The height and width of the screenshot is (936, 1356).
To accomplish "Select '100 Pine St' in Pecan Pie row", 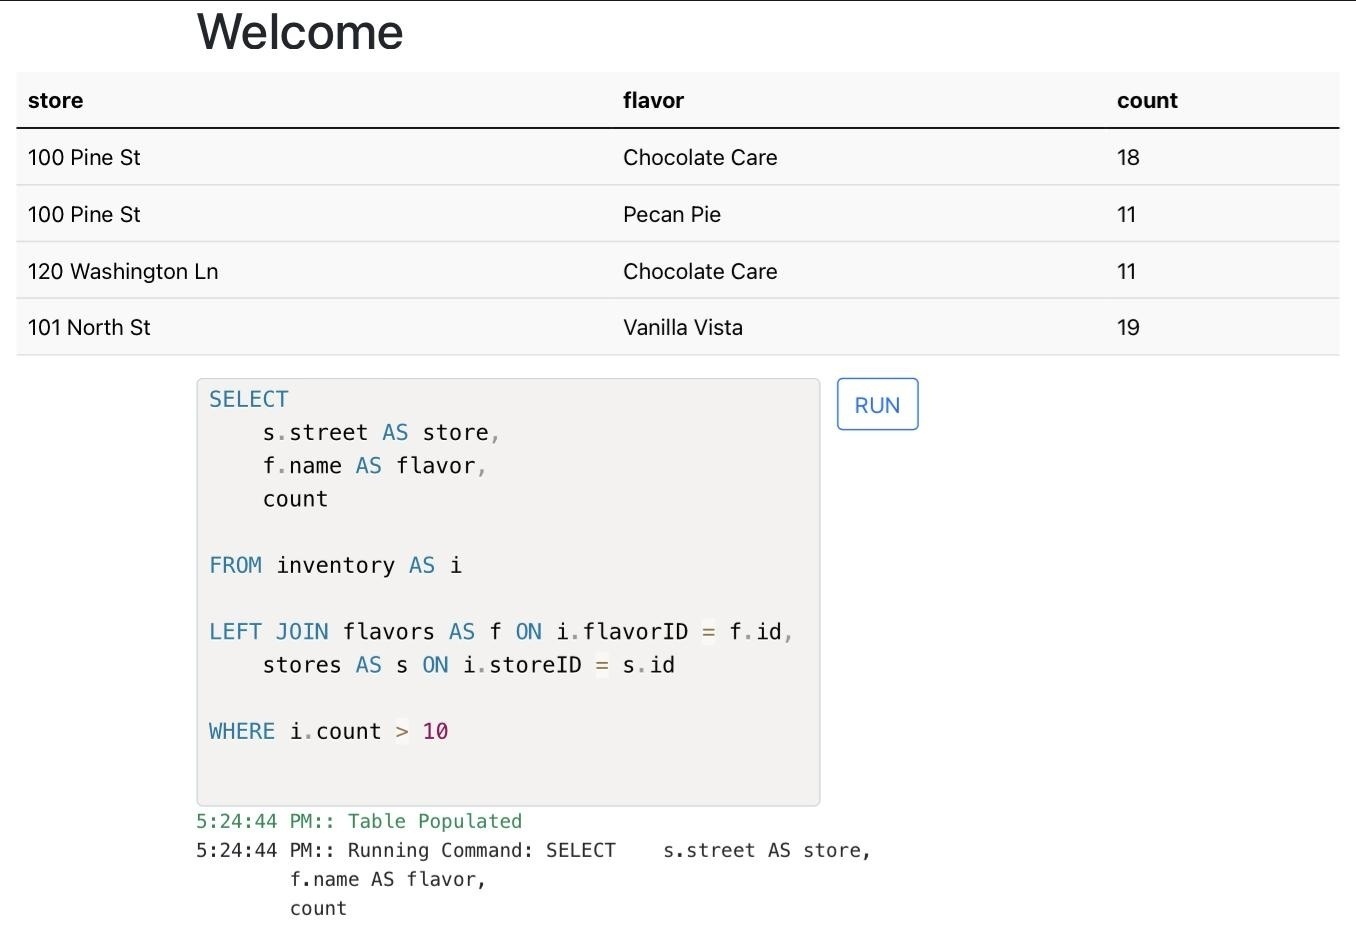I will tap(84, 214).
